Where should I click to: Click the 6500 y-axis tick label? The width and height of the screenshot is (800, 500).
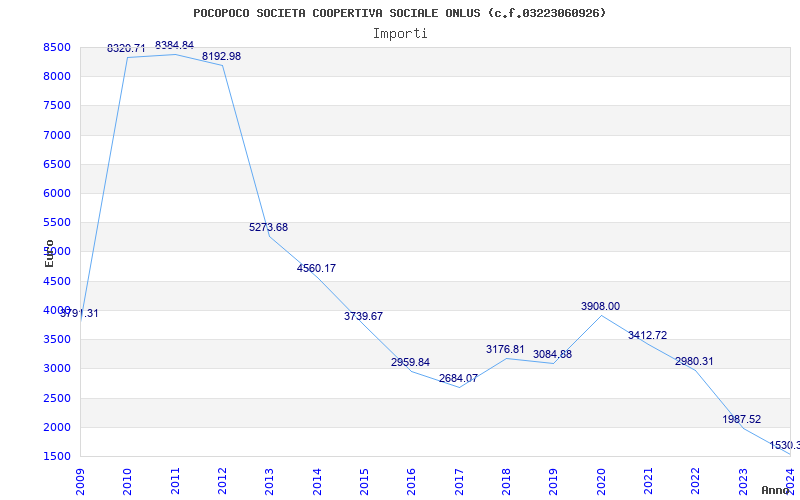57,164
